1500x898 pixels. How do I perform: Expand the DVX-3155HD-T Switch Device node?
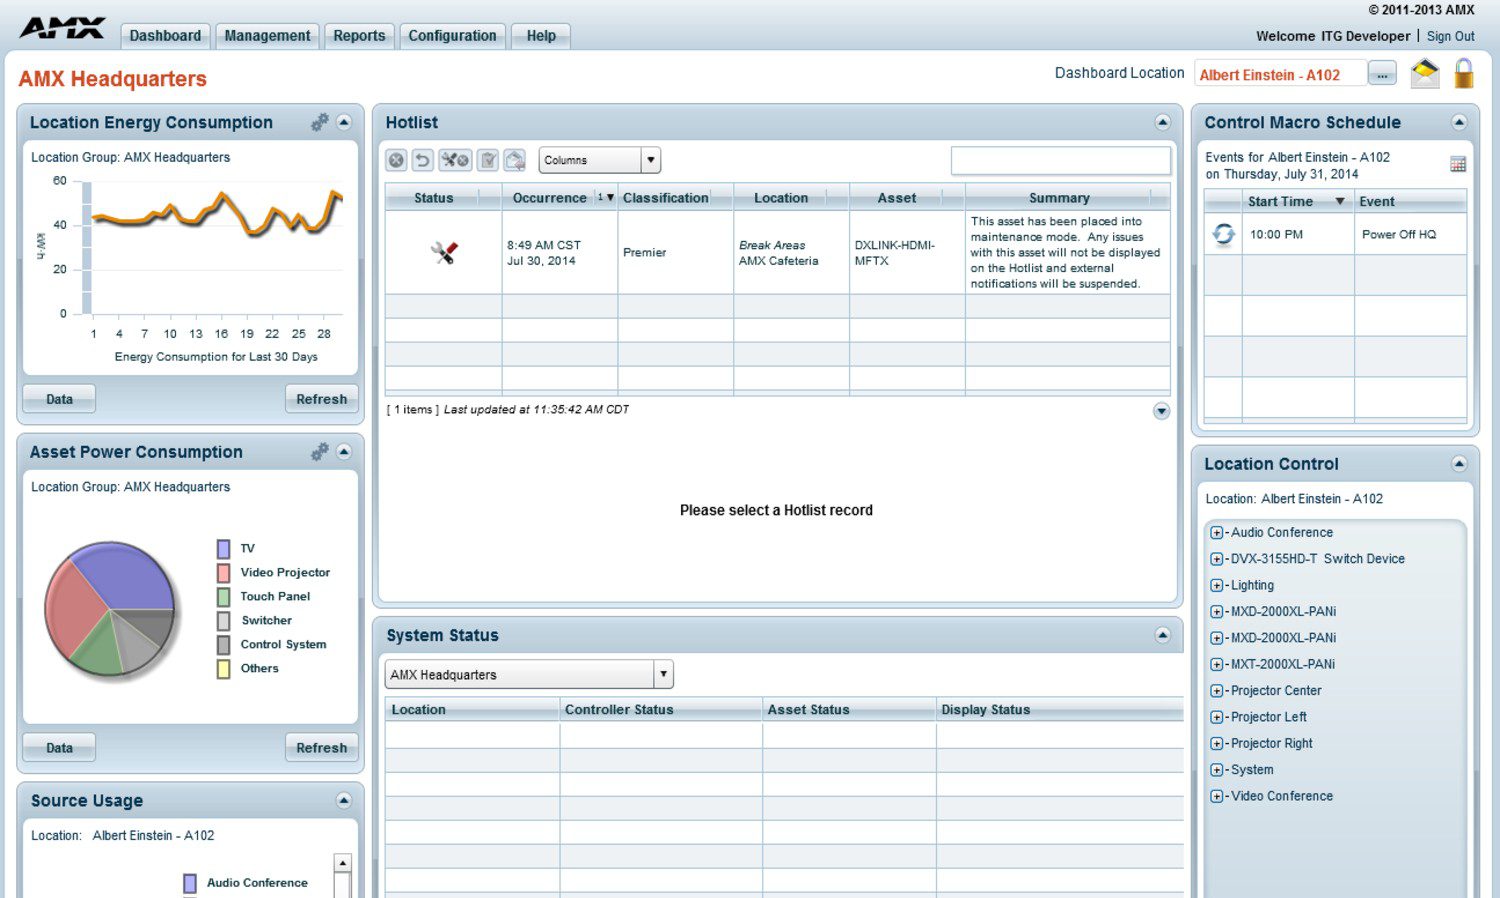coord(1216,559)
